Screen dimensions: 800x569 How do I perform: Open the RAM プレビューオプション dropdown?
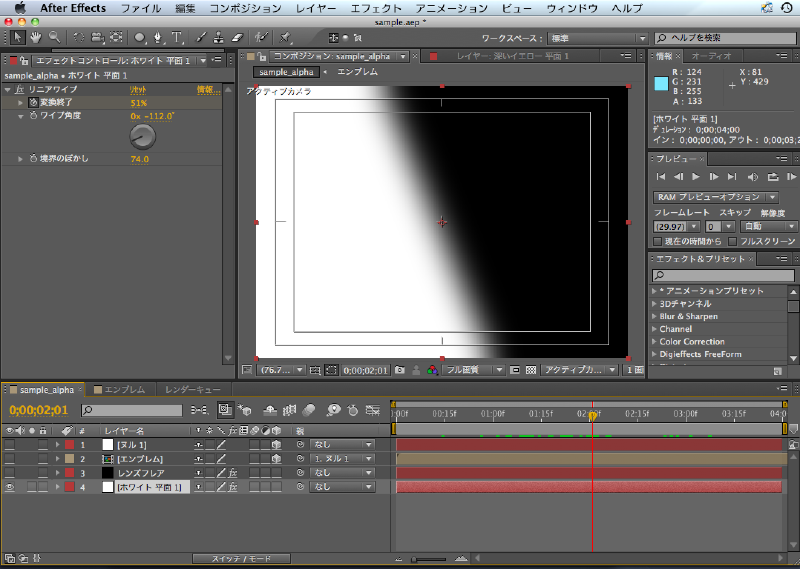pyautogui.click(x=716, y=197)
